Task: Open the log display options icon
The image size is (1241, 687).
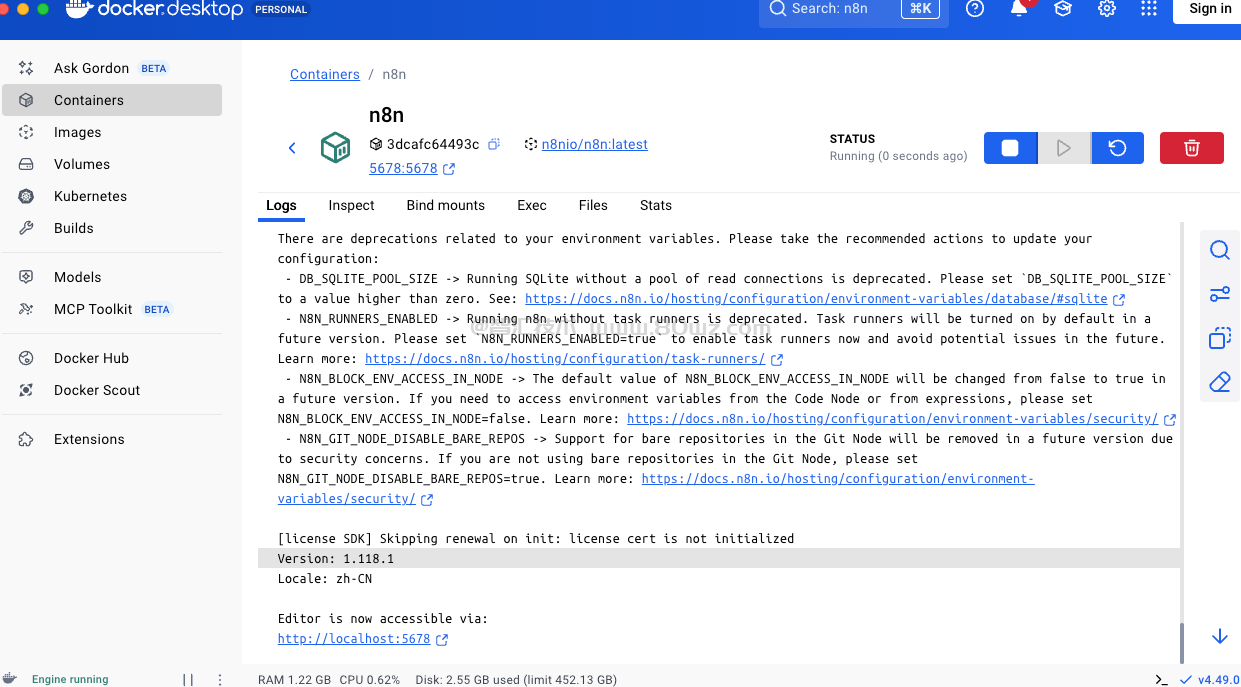Action: (x=1219, y=294)
